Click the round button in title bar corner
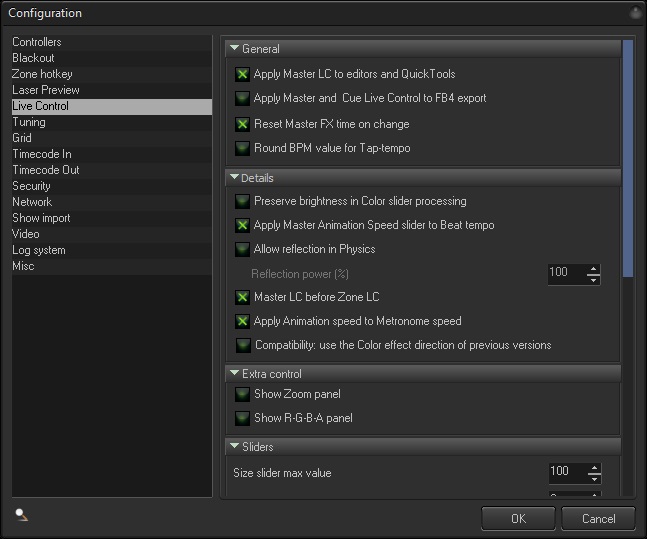 (635, 13)
